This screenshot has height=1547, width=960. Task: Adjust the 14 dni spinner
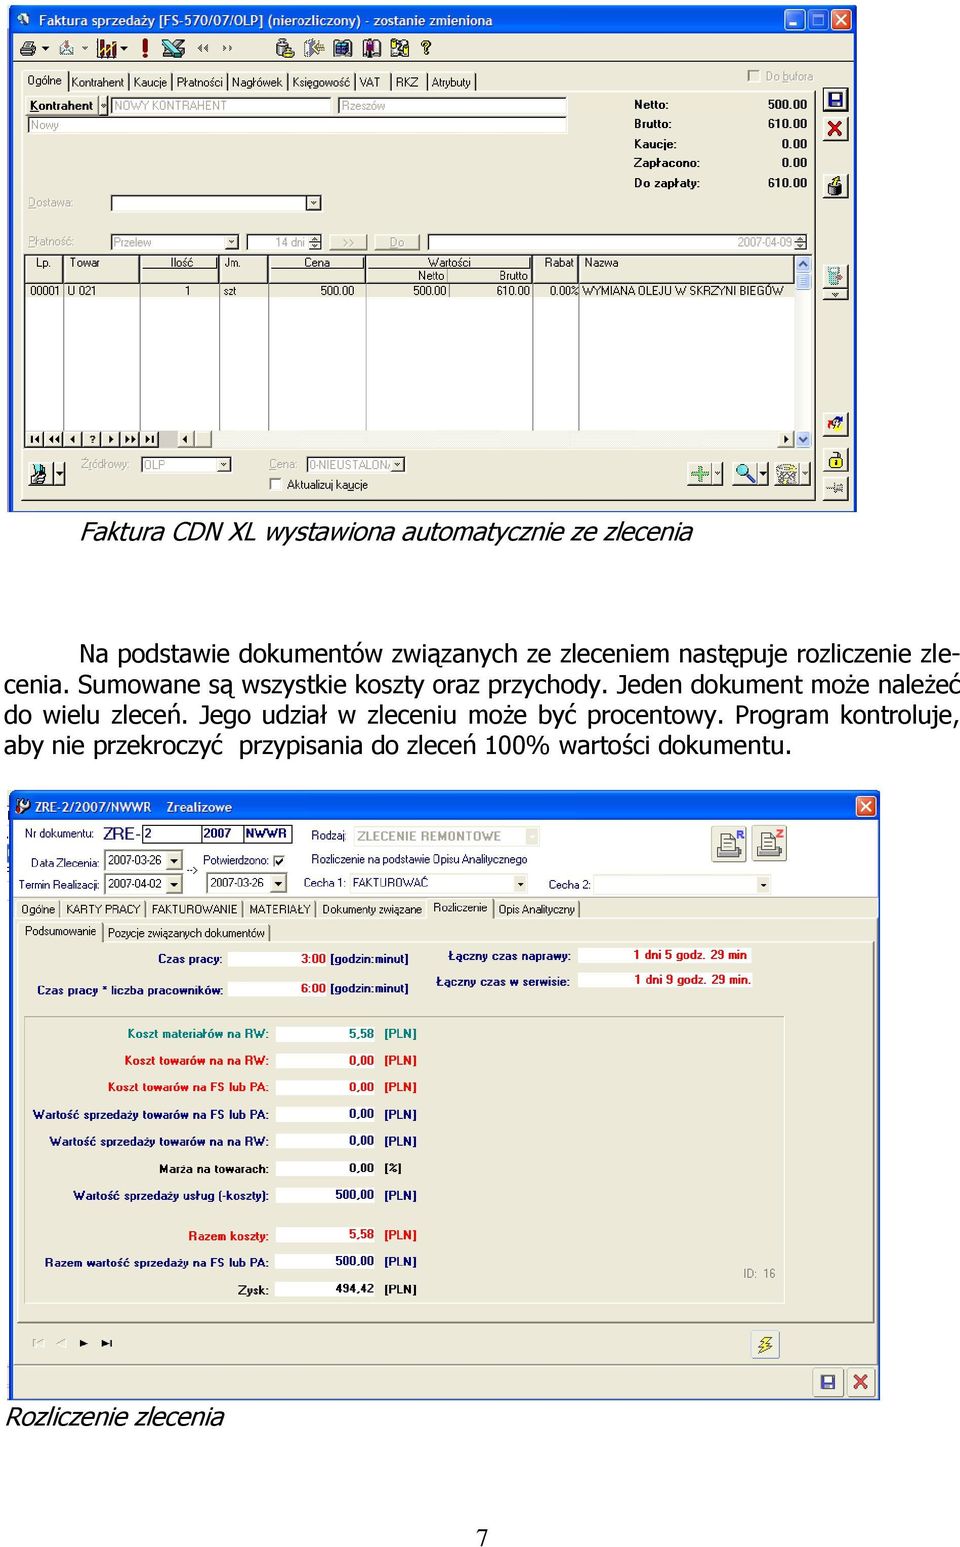[x=316, y=242]
